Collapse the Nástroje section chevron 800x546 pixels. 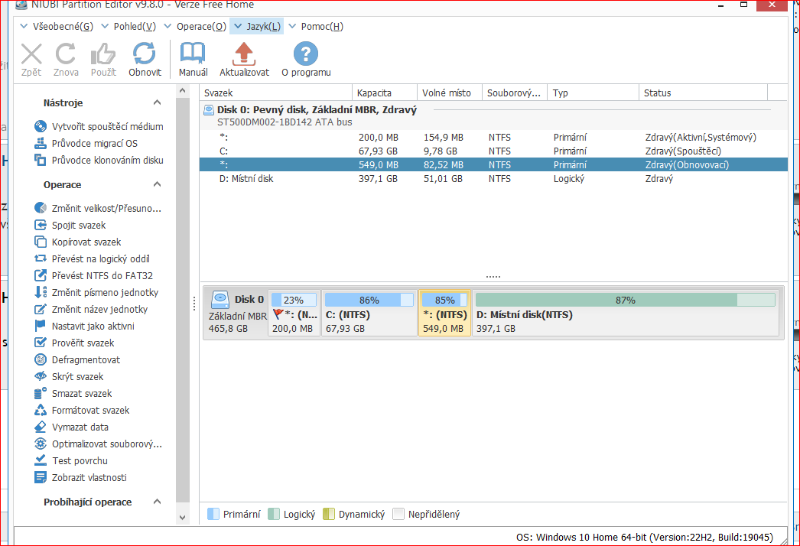point(157,103)
